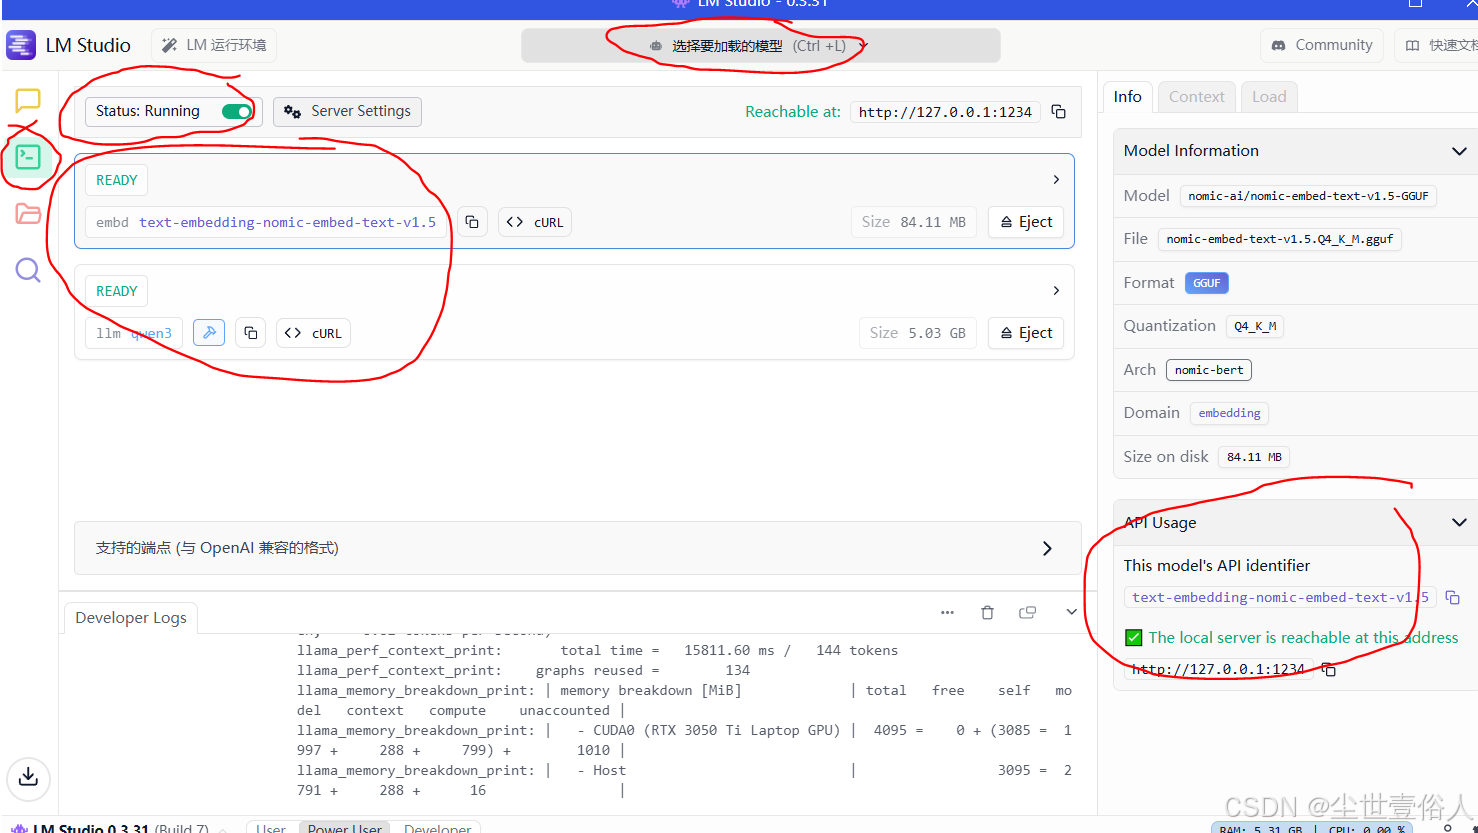Copy the nomic embedding model identifier in list

pyautogui.click(x=472, y=222)
